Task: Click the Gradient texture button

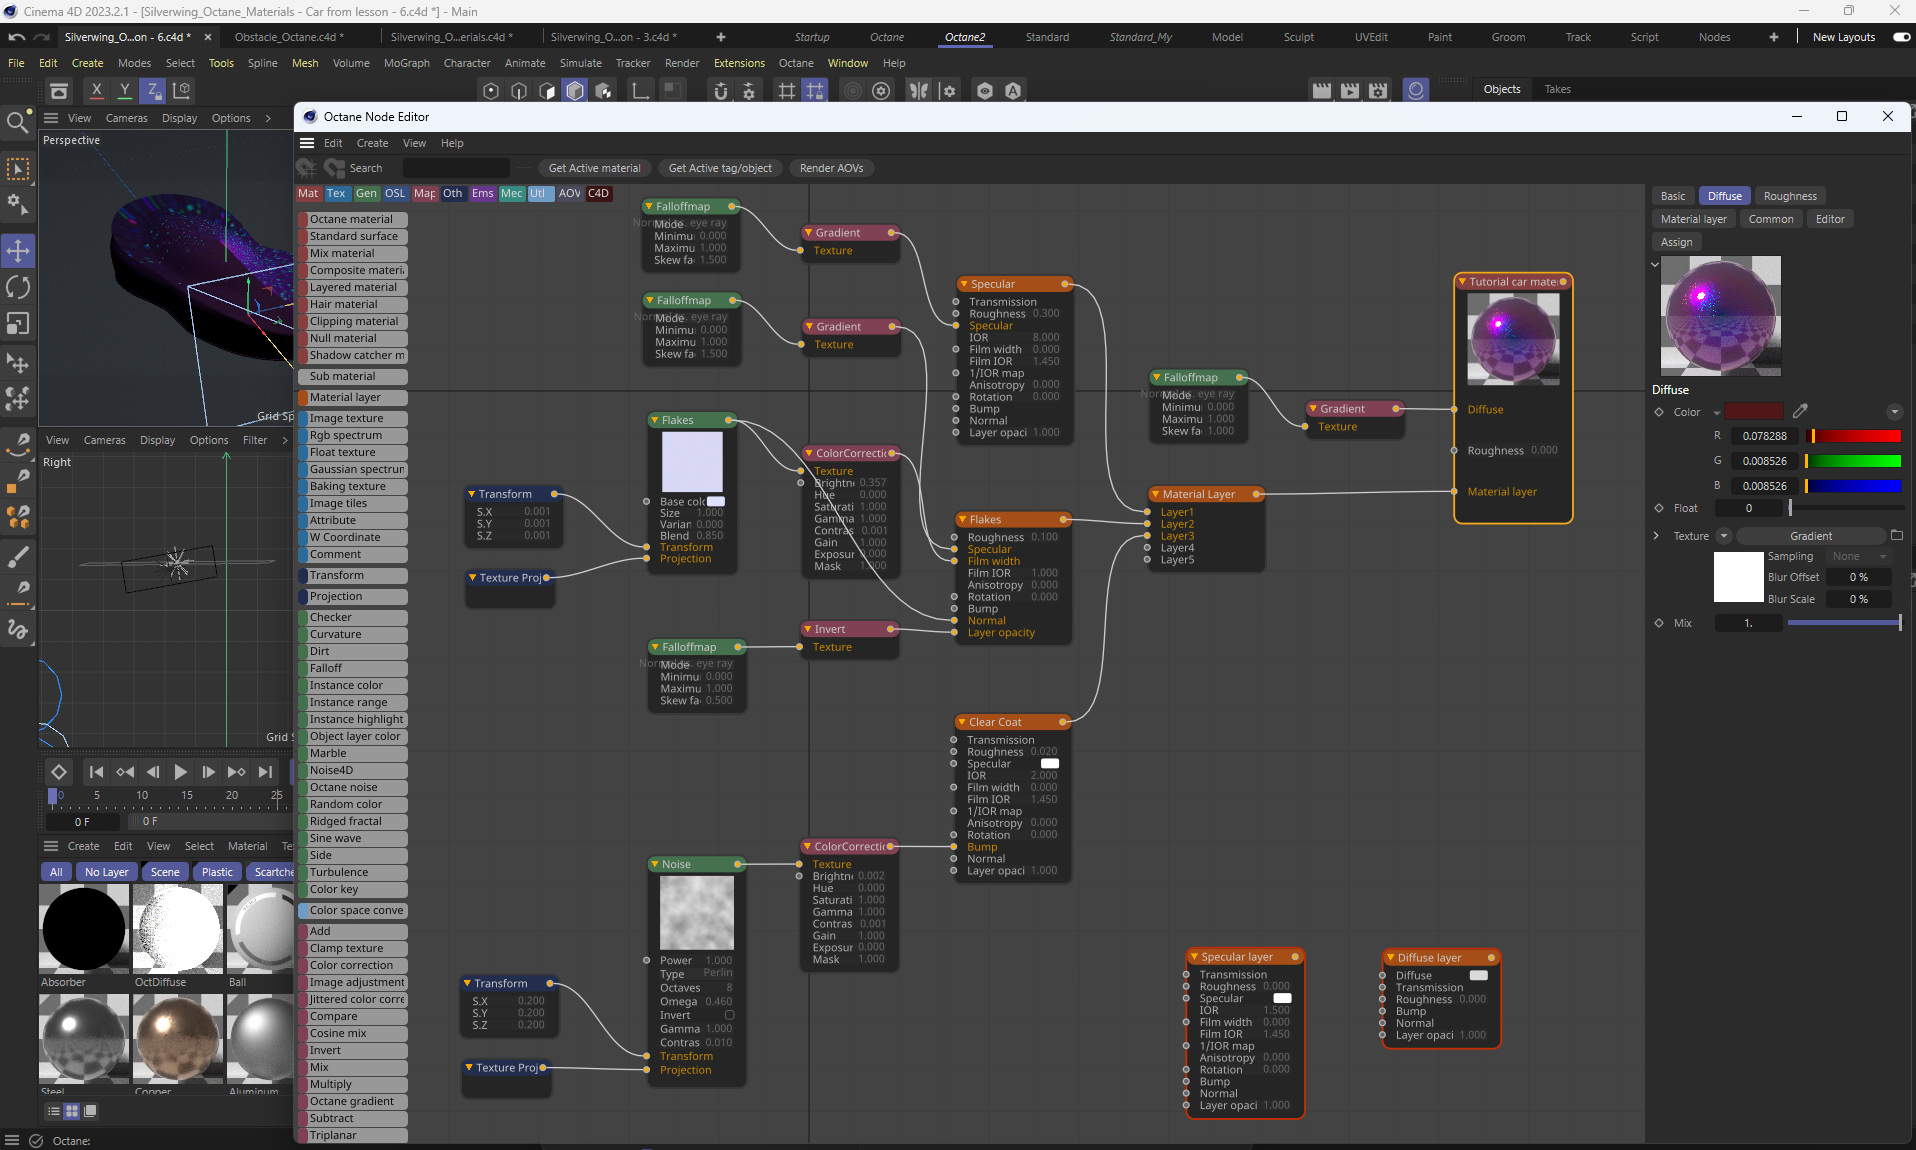Action: tap(1810, 536)
